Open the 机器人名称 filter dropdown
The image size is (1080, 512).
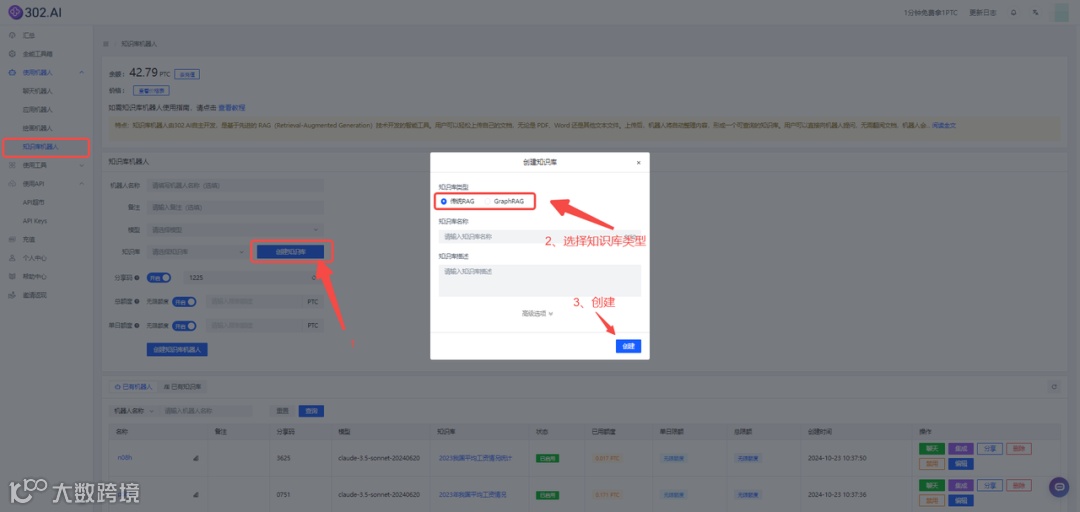pyautogui.click(x=133, y=411)
